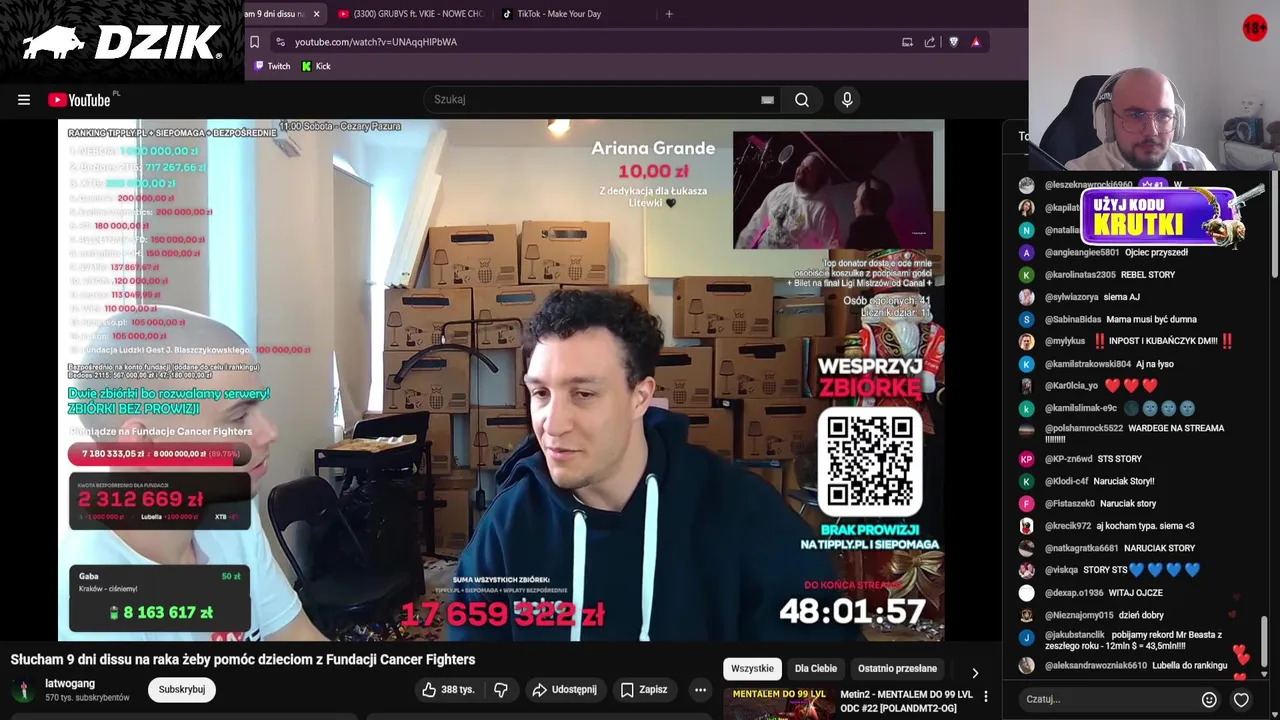The height and width of the screenshot is (720, 1280).
Task: Click @natkagratka6681's NARUCIAK STORY message
Action: (x=1107, y=548)
